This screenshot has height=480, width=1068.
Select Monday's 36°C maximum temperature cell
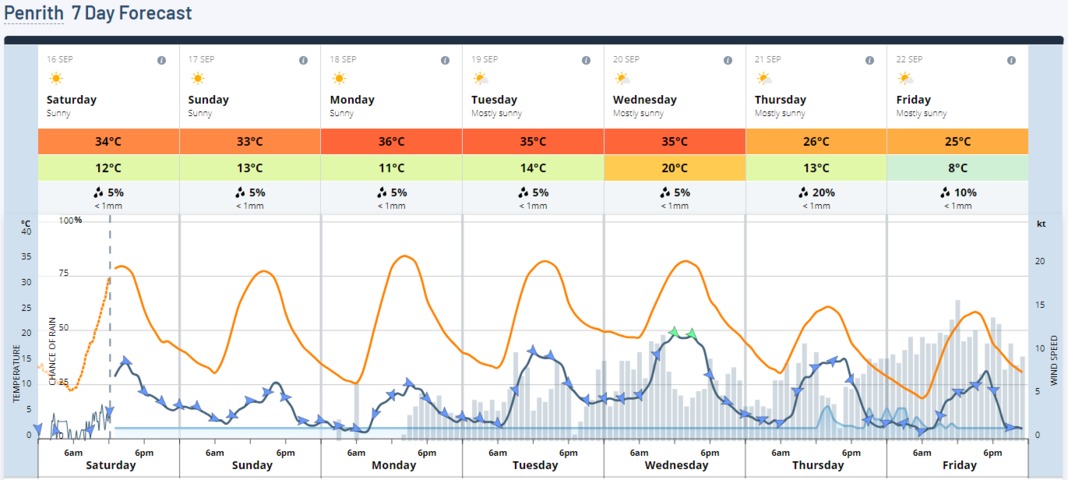tap(392, 142)
